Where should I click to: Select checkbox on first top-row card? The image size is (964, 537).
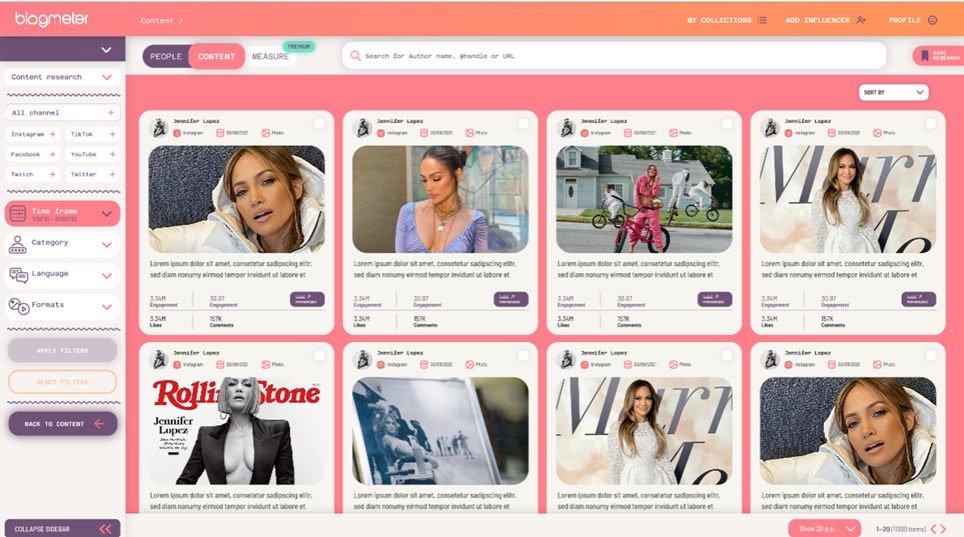point(319,124)
